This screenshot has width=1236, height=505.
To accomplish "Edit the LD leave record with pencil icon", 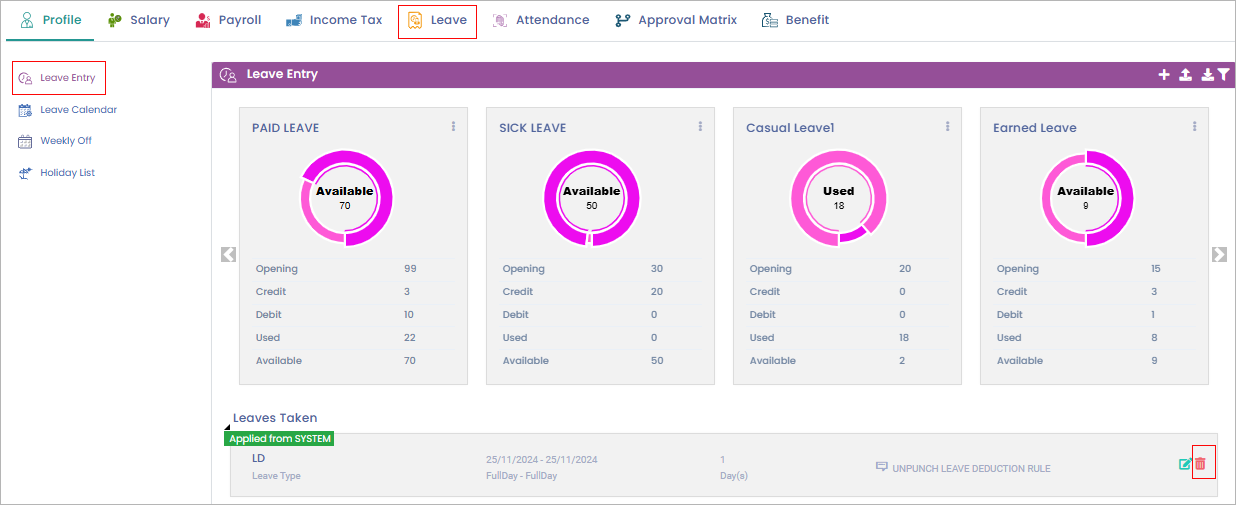I will (x=1185, y=464).
